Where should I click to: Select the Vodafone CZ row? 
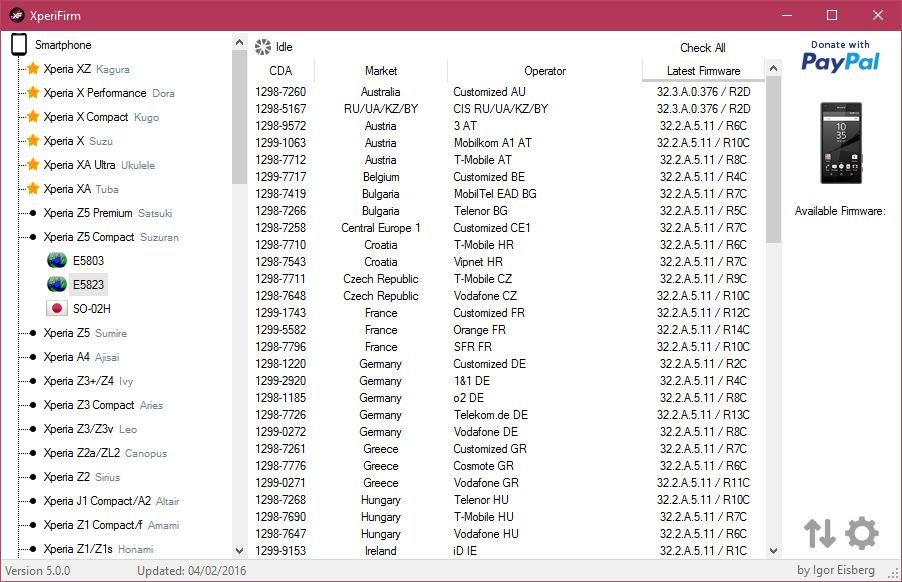pos(506,296)
